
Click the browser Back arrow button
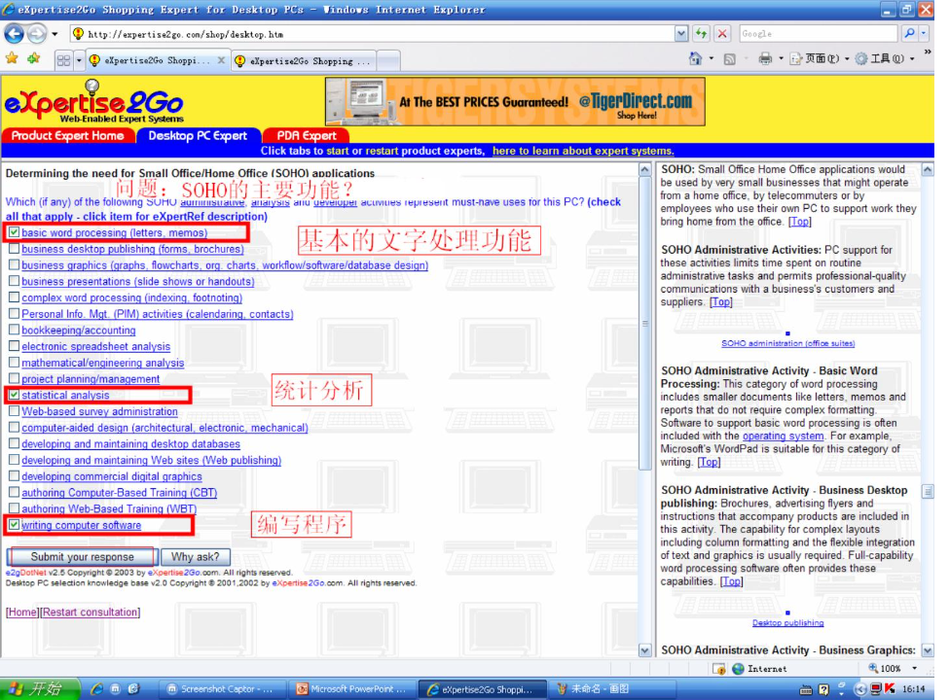[14, 34]
